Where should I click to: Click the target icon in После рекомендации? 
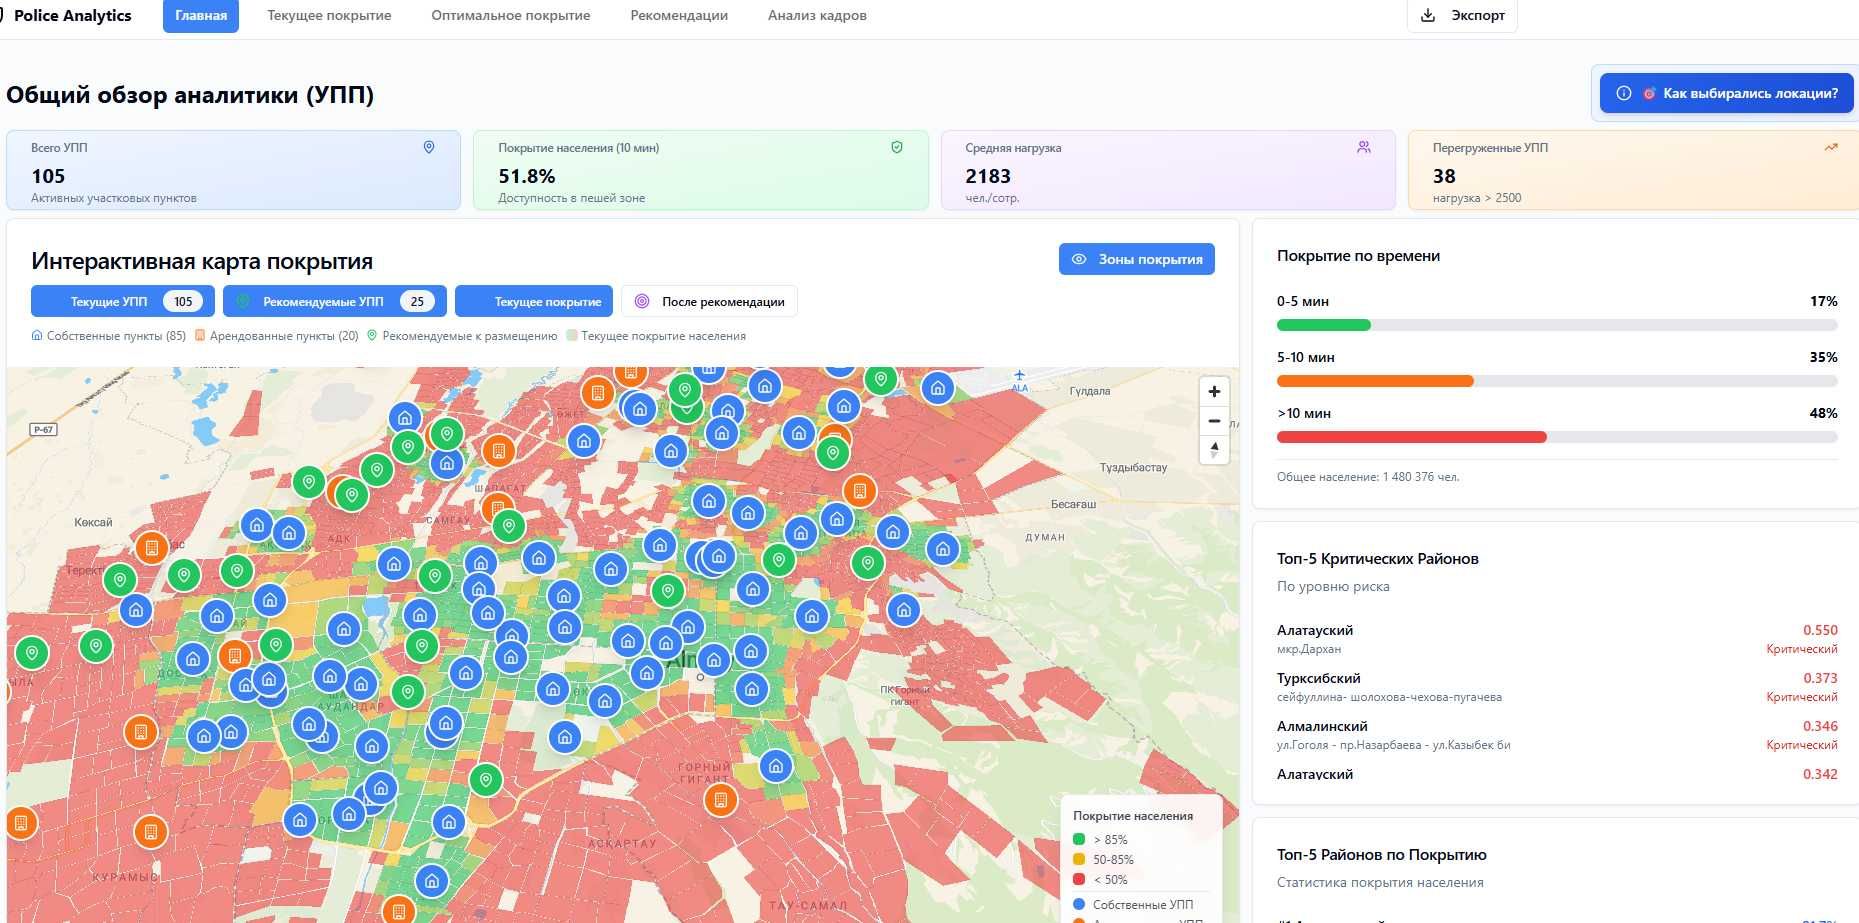point(642,301)
